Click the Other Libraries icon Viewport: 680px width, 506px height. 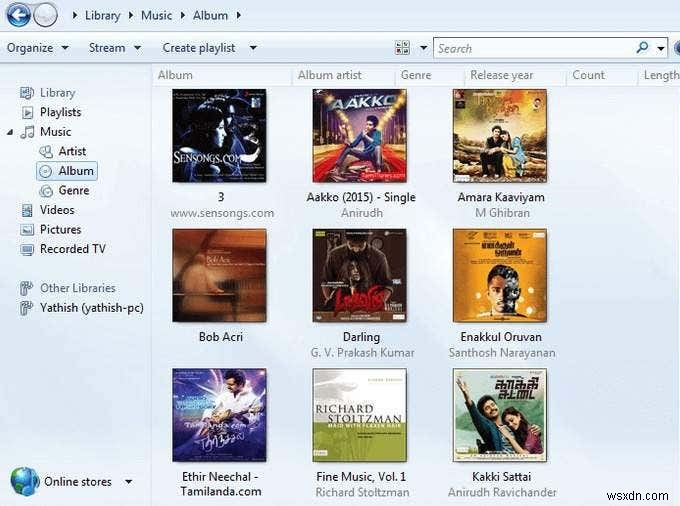26,288
